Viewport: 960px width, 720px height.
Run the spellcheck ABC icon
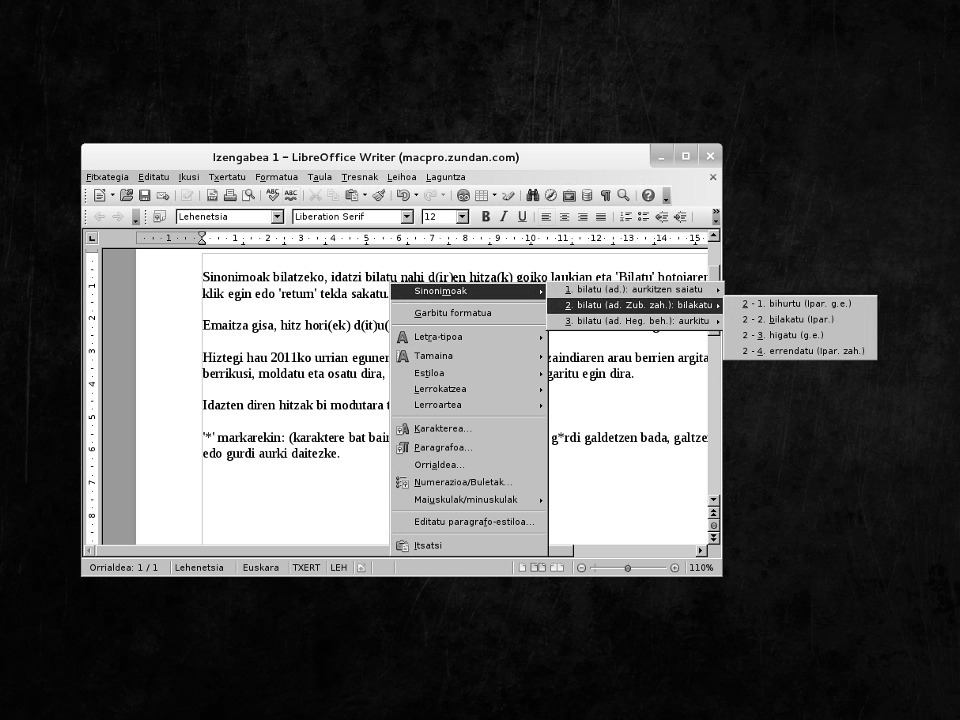273,196
